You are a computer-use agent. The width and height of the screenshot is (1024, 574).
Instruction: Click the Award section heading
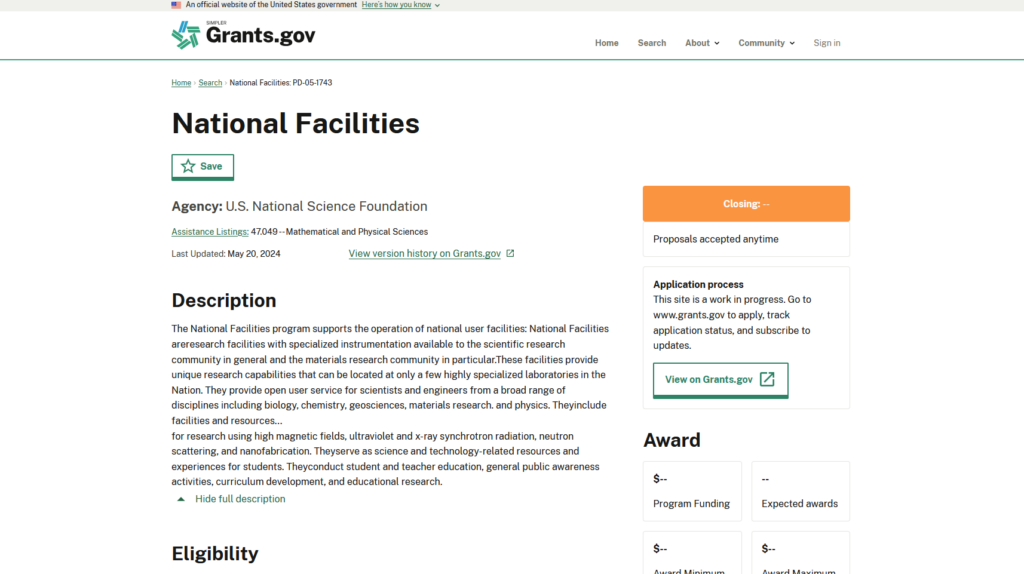672,440
